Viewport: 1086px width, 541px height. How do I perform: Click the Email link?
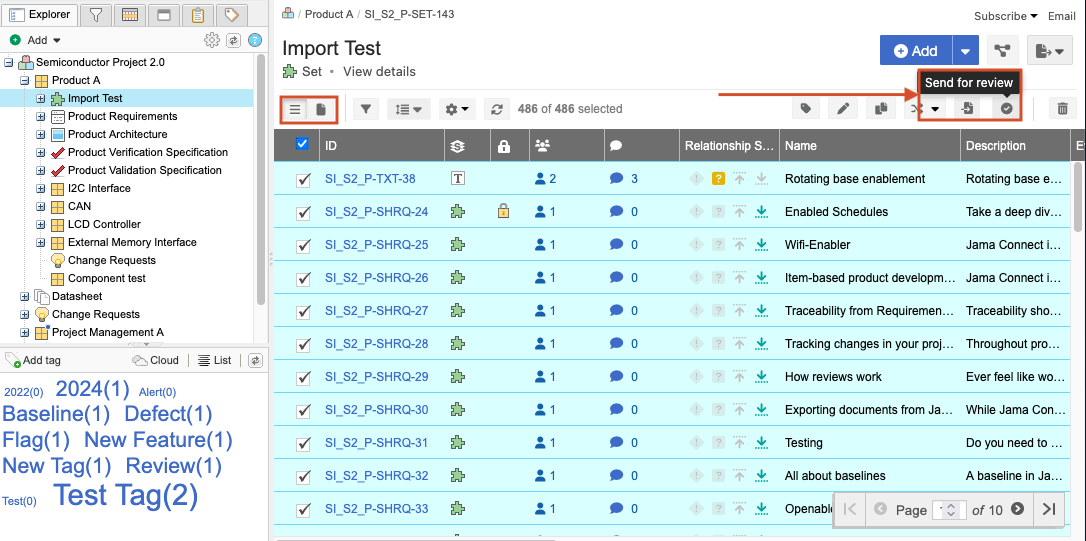coord(1062,16)
